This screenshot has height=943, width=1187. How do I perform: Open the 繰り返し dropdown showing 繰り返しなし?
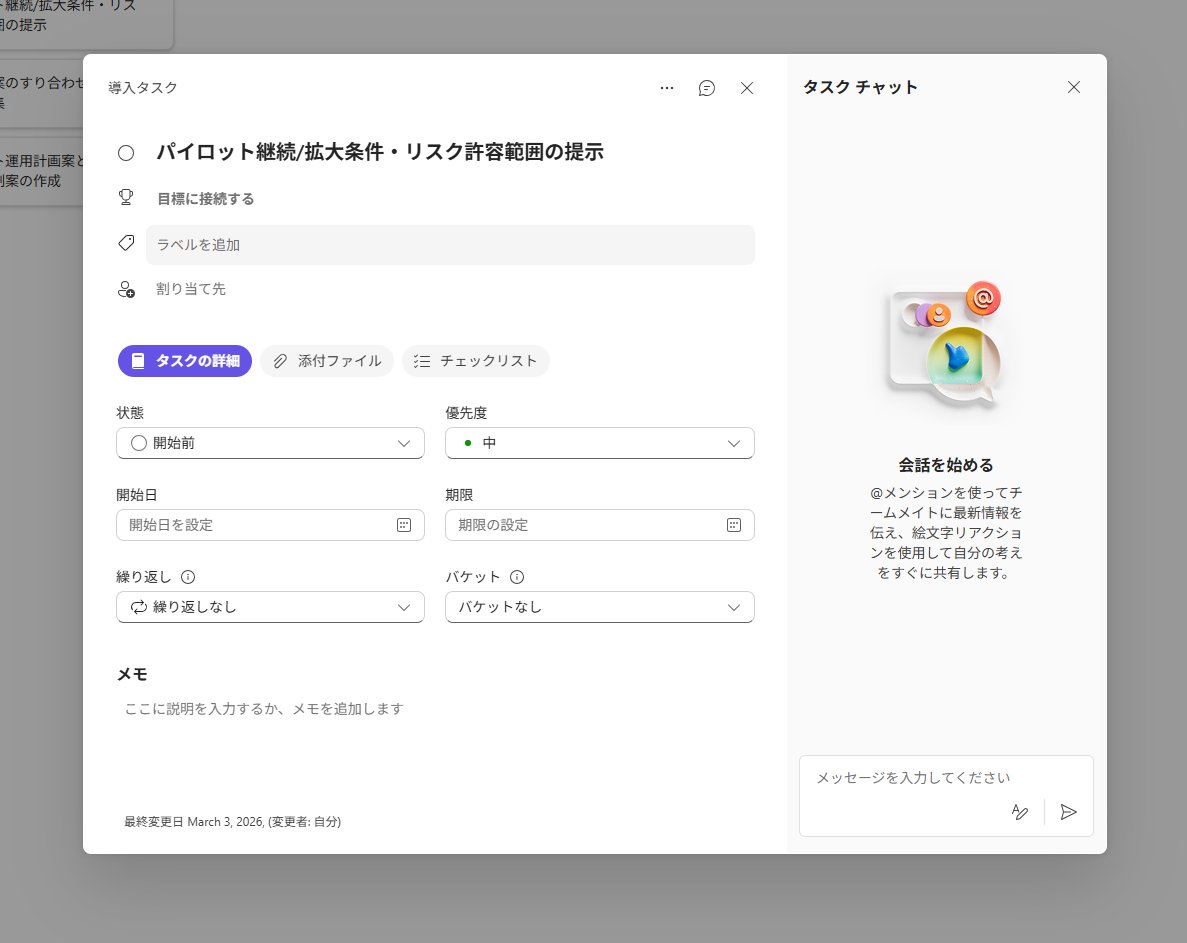click(x=270, y=606)
